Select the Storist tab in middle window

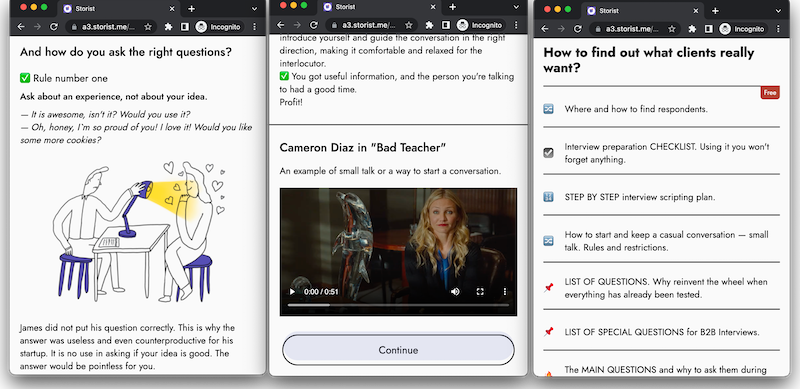click(380, 7)
